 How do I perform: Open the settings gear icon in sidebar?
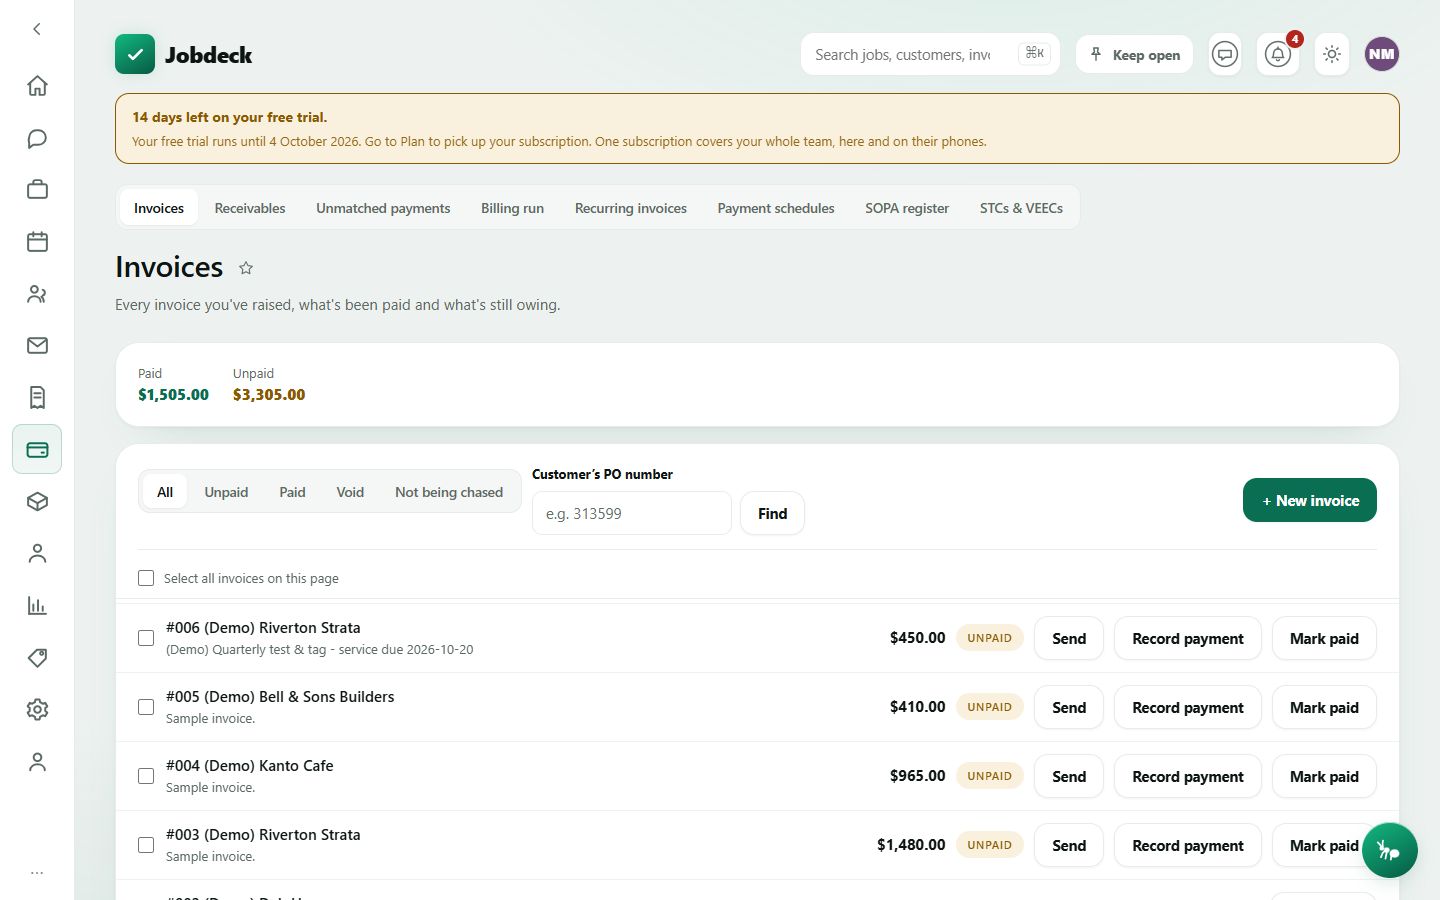click(37, 710)
